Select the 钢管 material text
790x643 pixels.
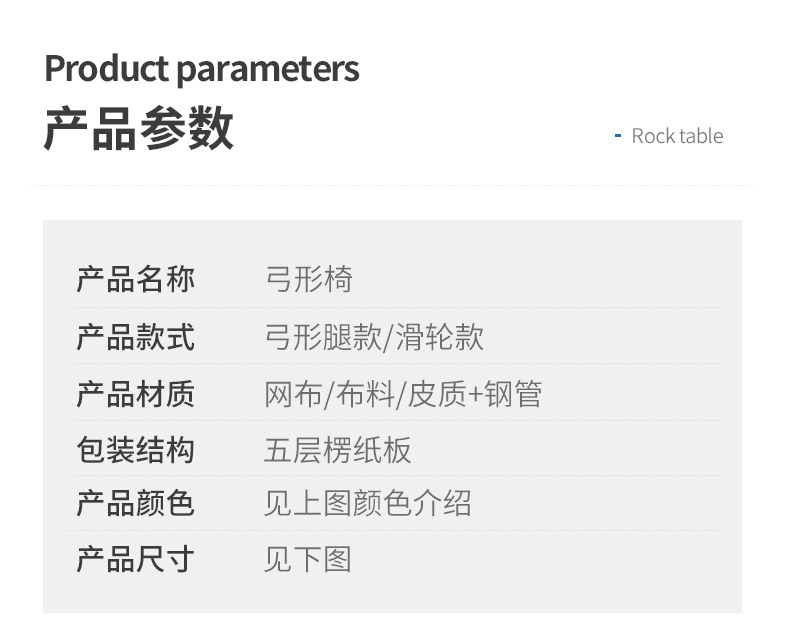(513, 394)
